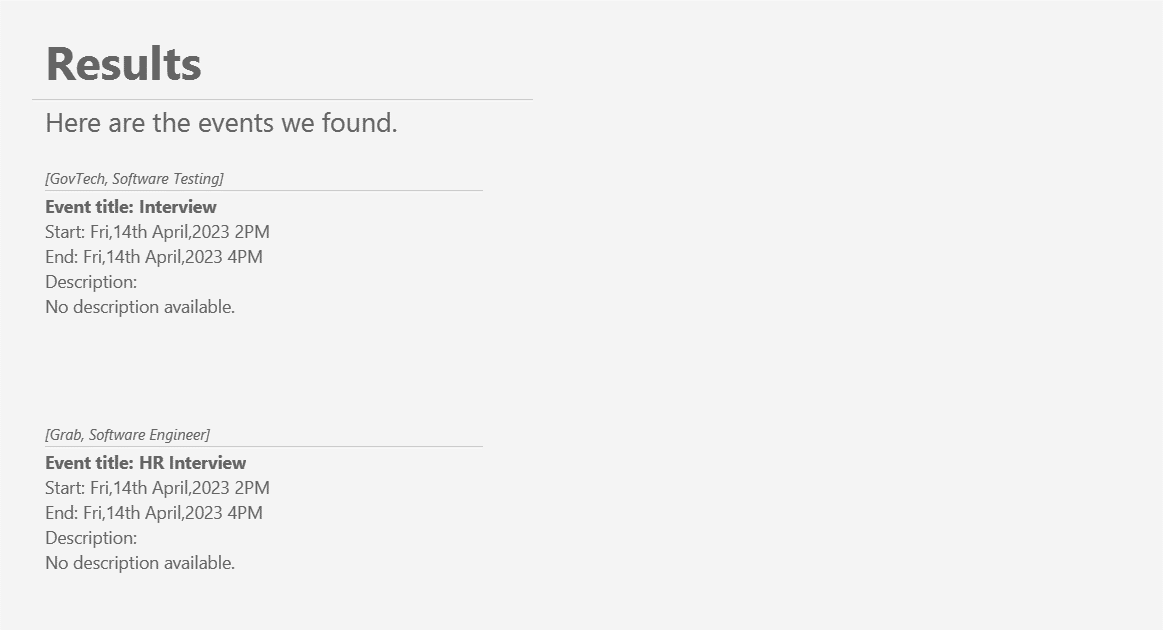Click the Results heading

click(123, 64)
